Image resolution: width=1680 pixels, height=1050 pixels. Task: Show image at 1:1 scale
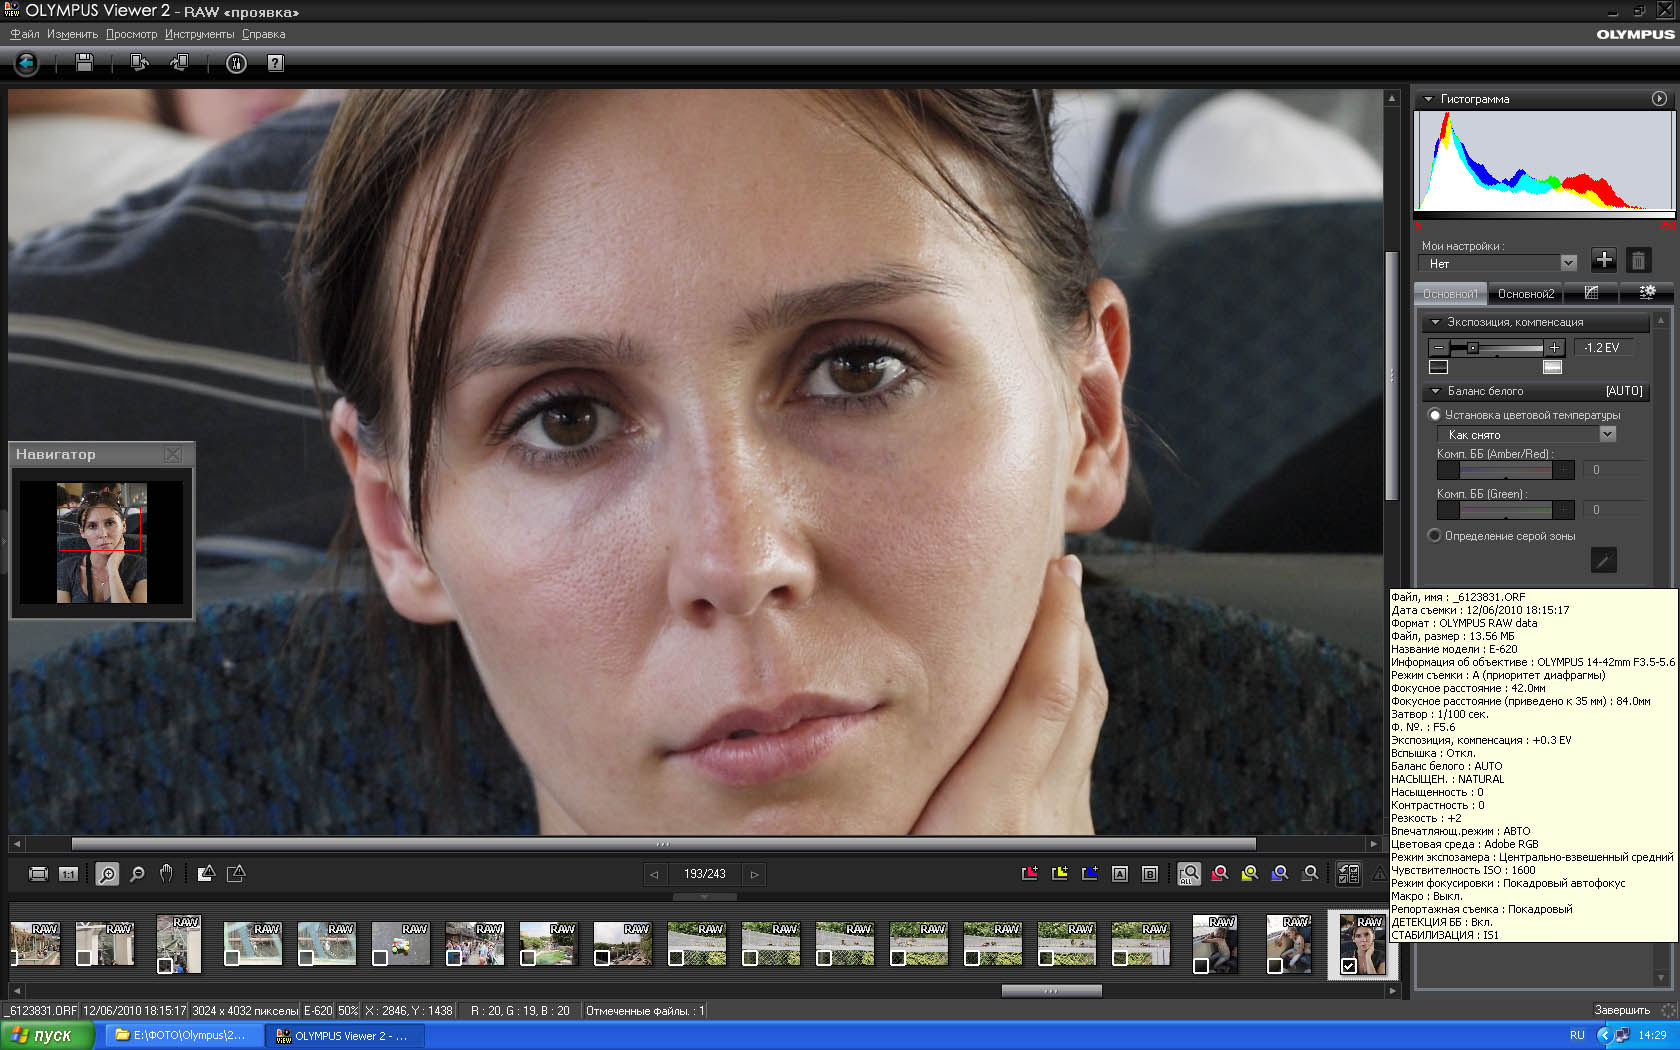click(68, 874)
